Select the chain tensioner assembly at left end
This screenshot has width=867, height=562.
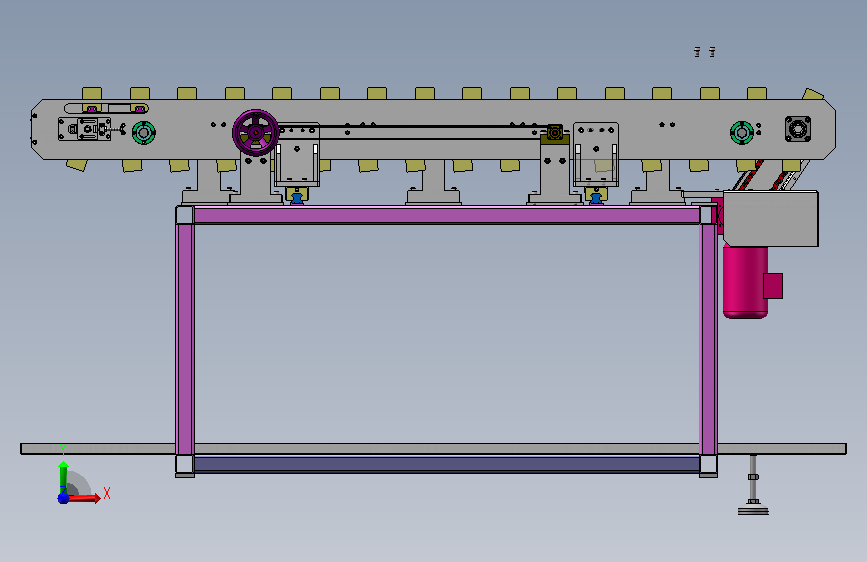point(85,129)
